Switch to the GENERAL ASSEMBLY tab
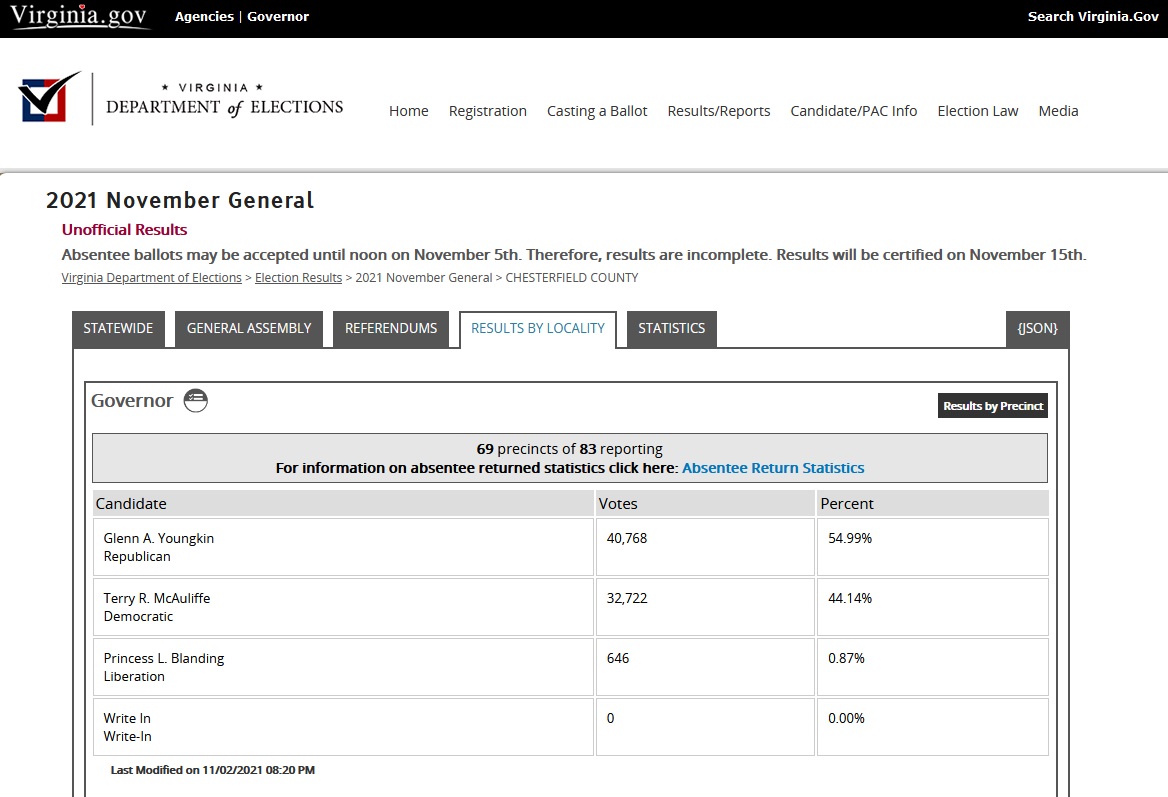The height and width of the screenshot is (797, 1168). [249, 328]
